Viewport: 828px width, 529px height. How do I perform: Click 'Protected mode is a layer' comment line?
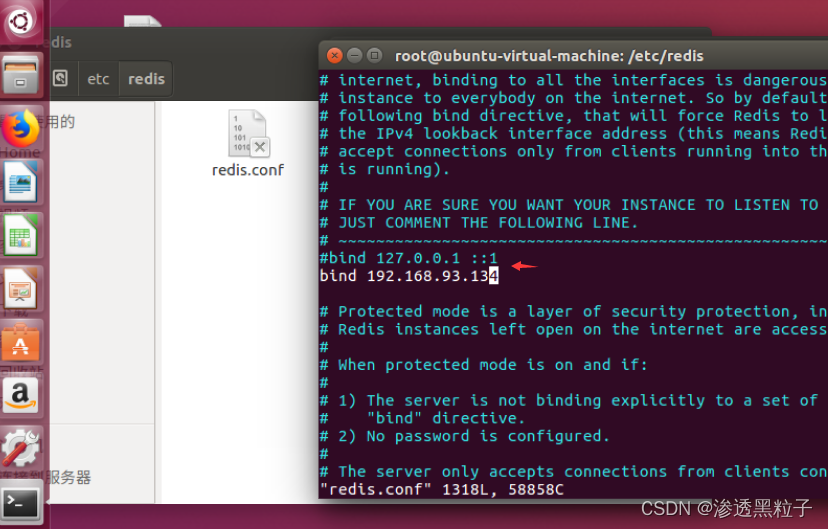[x=573, y=311]
